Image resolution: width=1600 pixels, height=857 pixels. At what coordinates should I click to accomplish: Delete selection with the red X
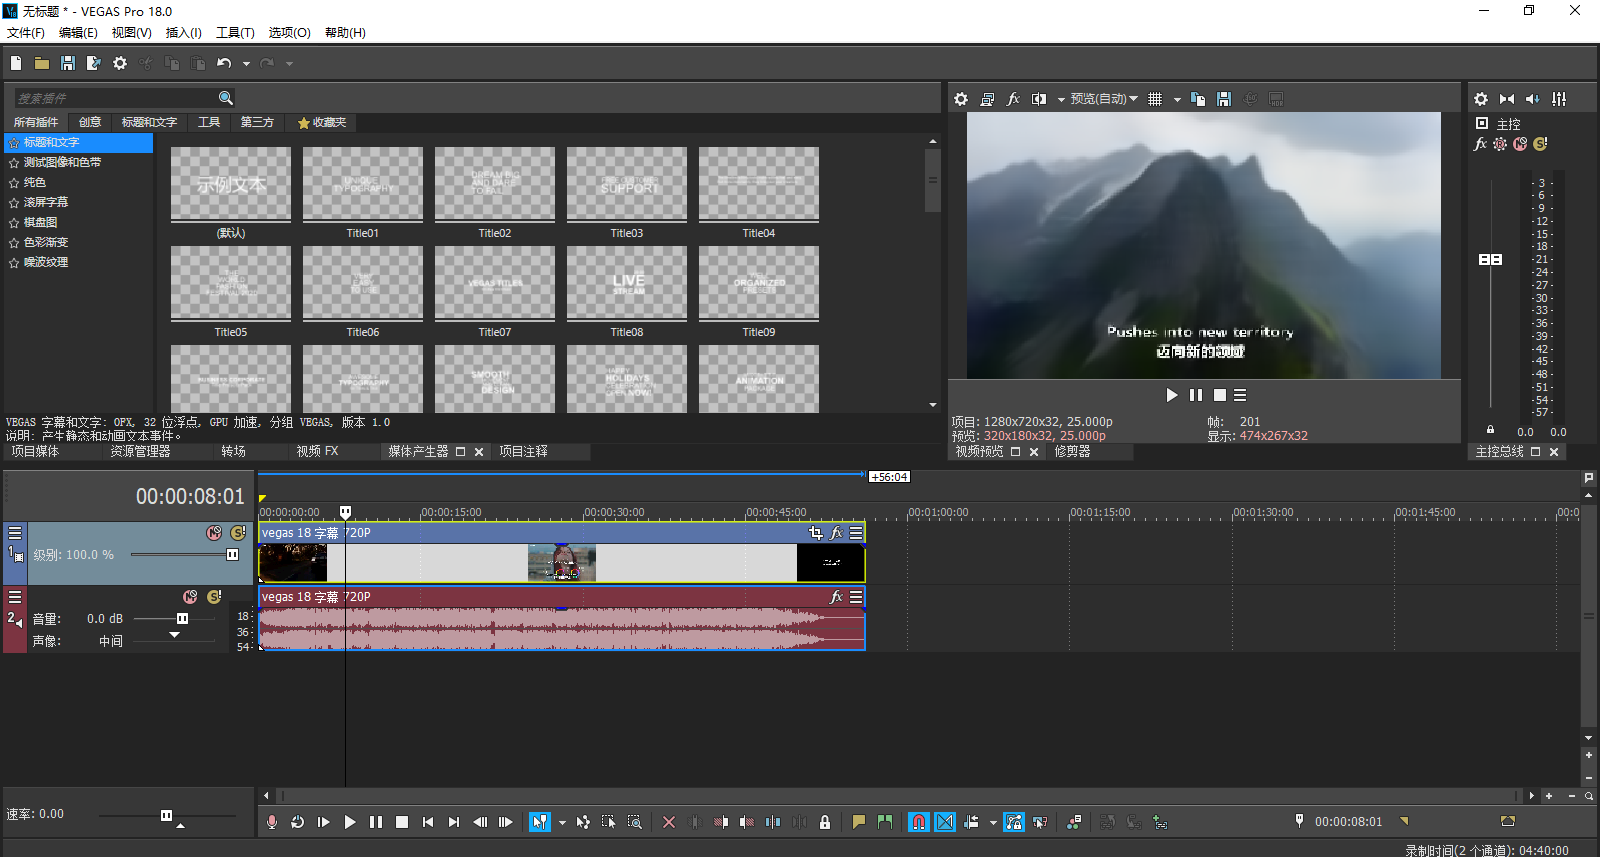(669, 822)
